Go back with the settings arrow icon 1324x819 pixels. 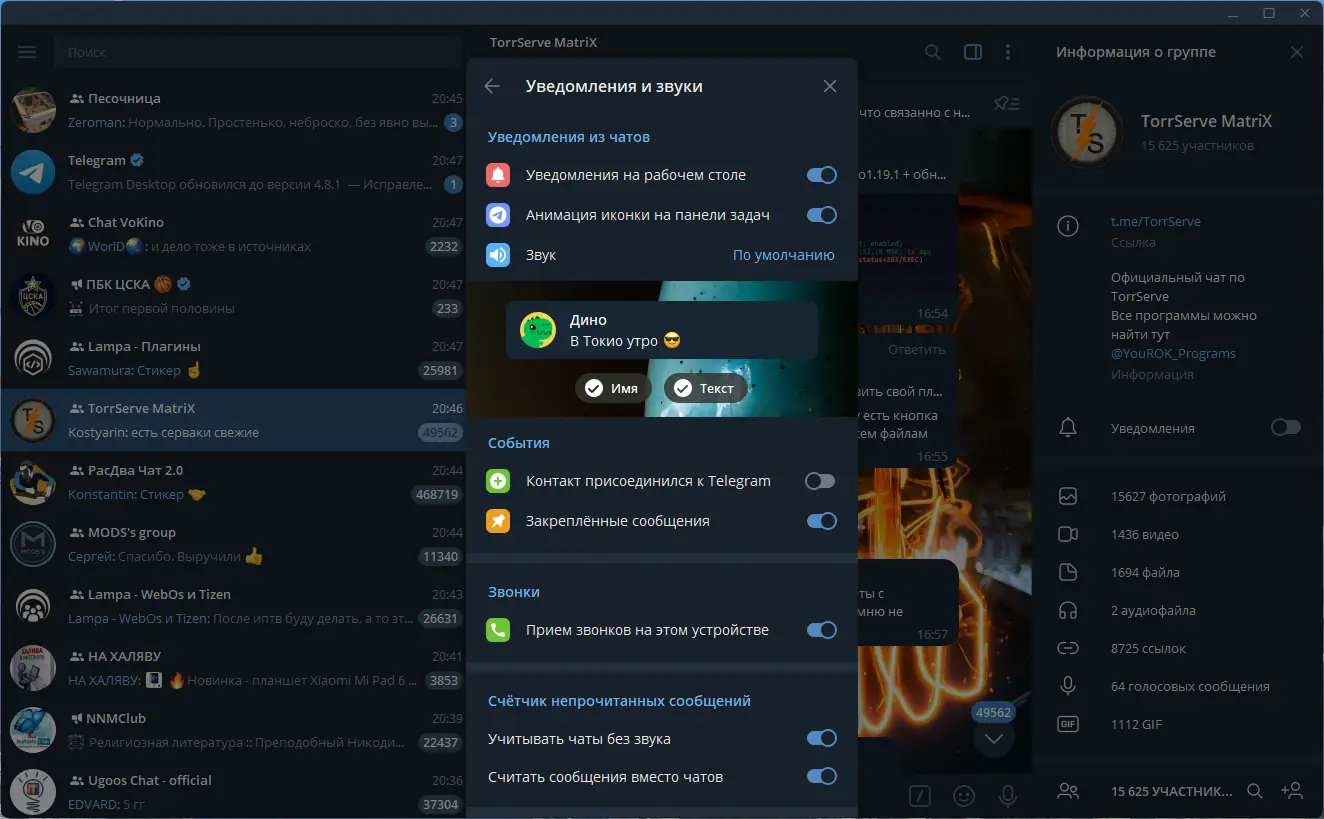click(492, 86)
